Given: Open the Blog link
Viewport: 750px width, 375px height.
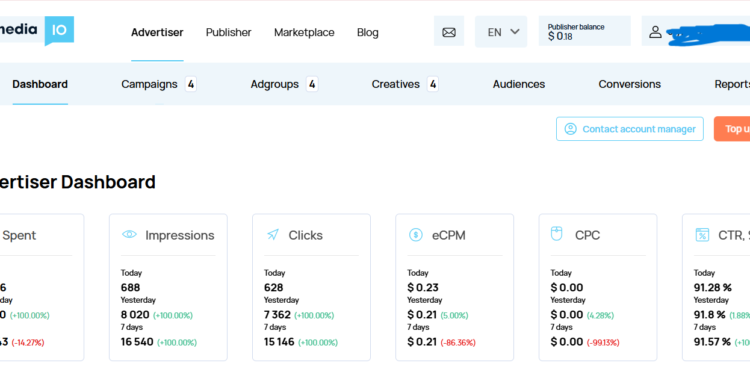Looking at the screenshot, I should (x=368, y=33).
